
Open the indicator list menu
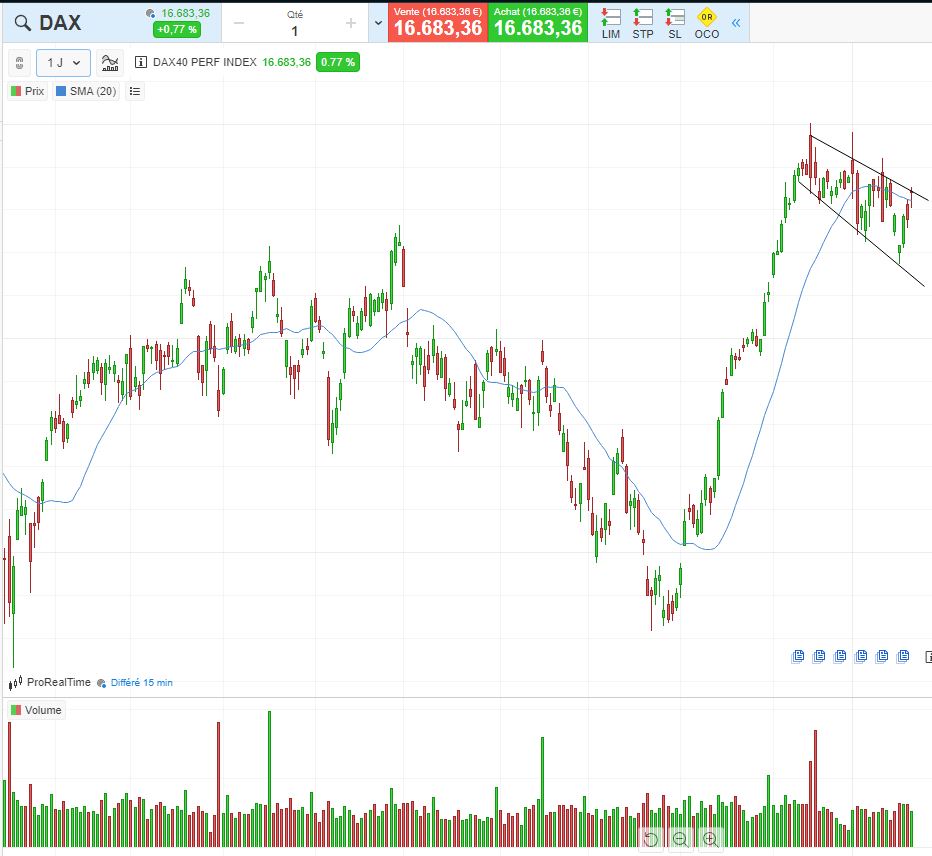pyautogui.click(x=135, y=91)
